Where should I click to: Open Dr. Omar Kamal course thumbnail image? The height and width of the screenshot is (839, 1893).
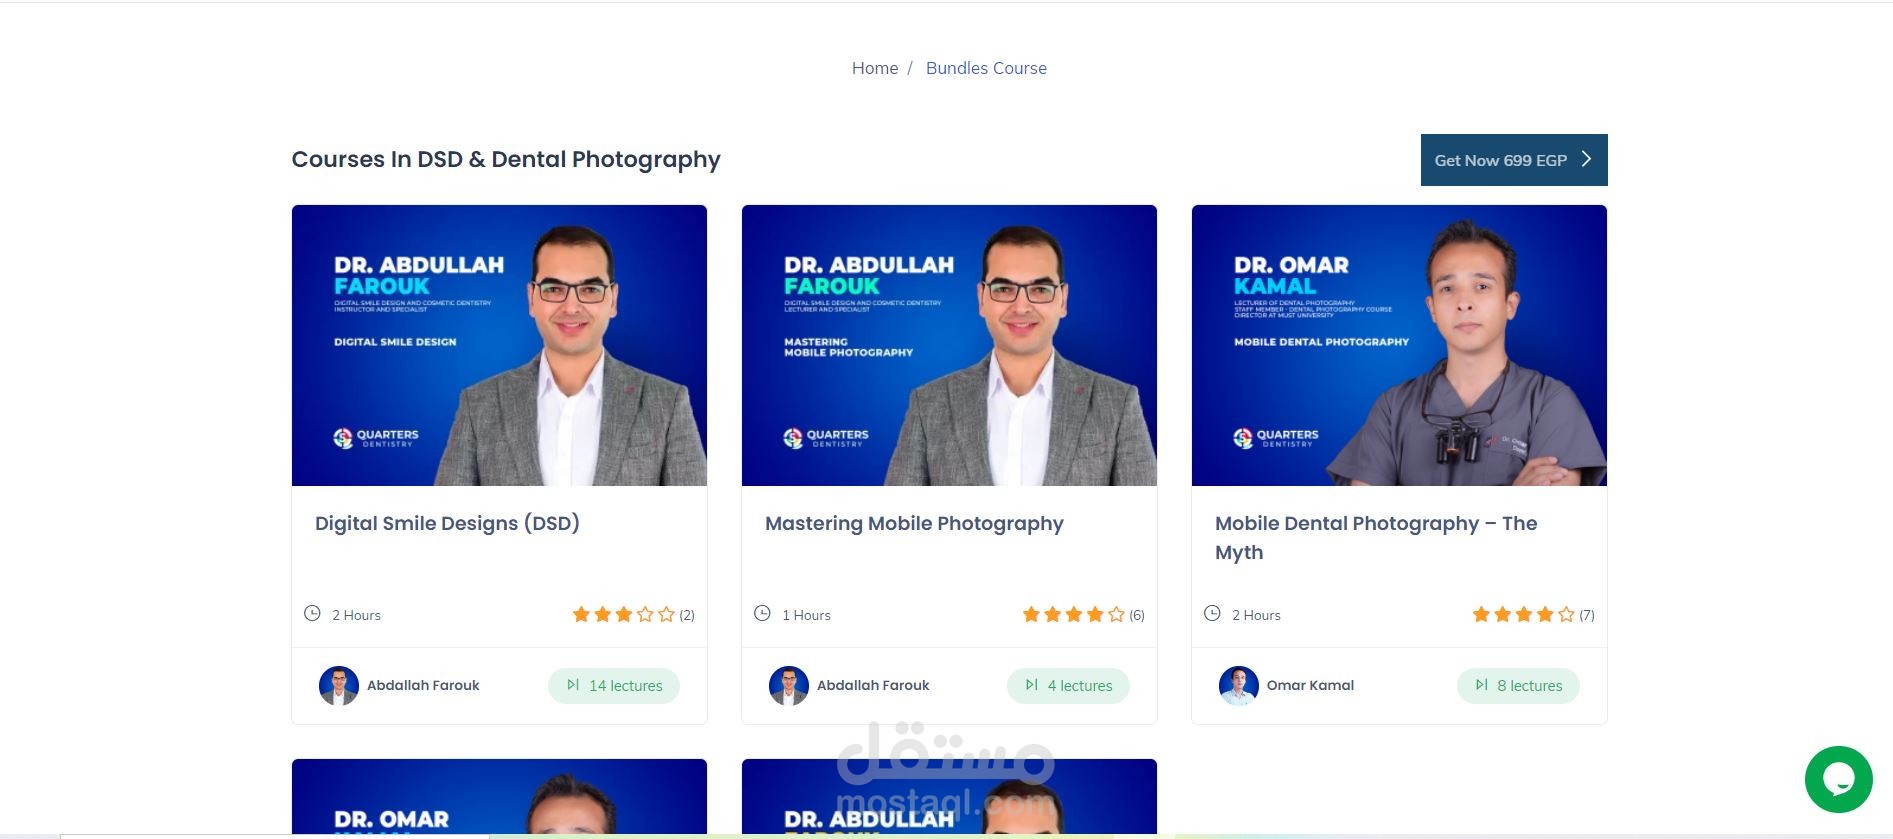(1399, 345)
